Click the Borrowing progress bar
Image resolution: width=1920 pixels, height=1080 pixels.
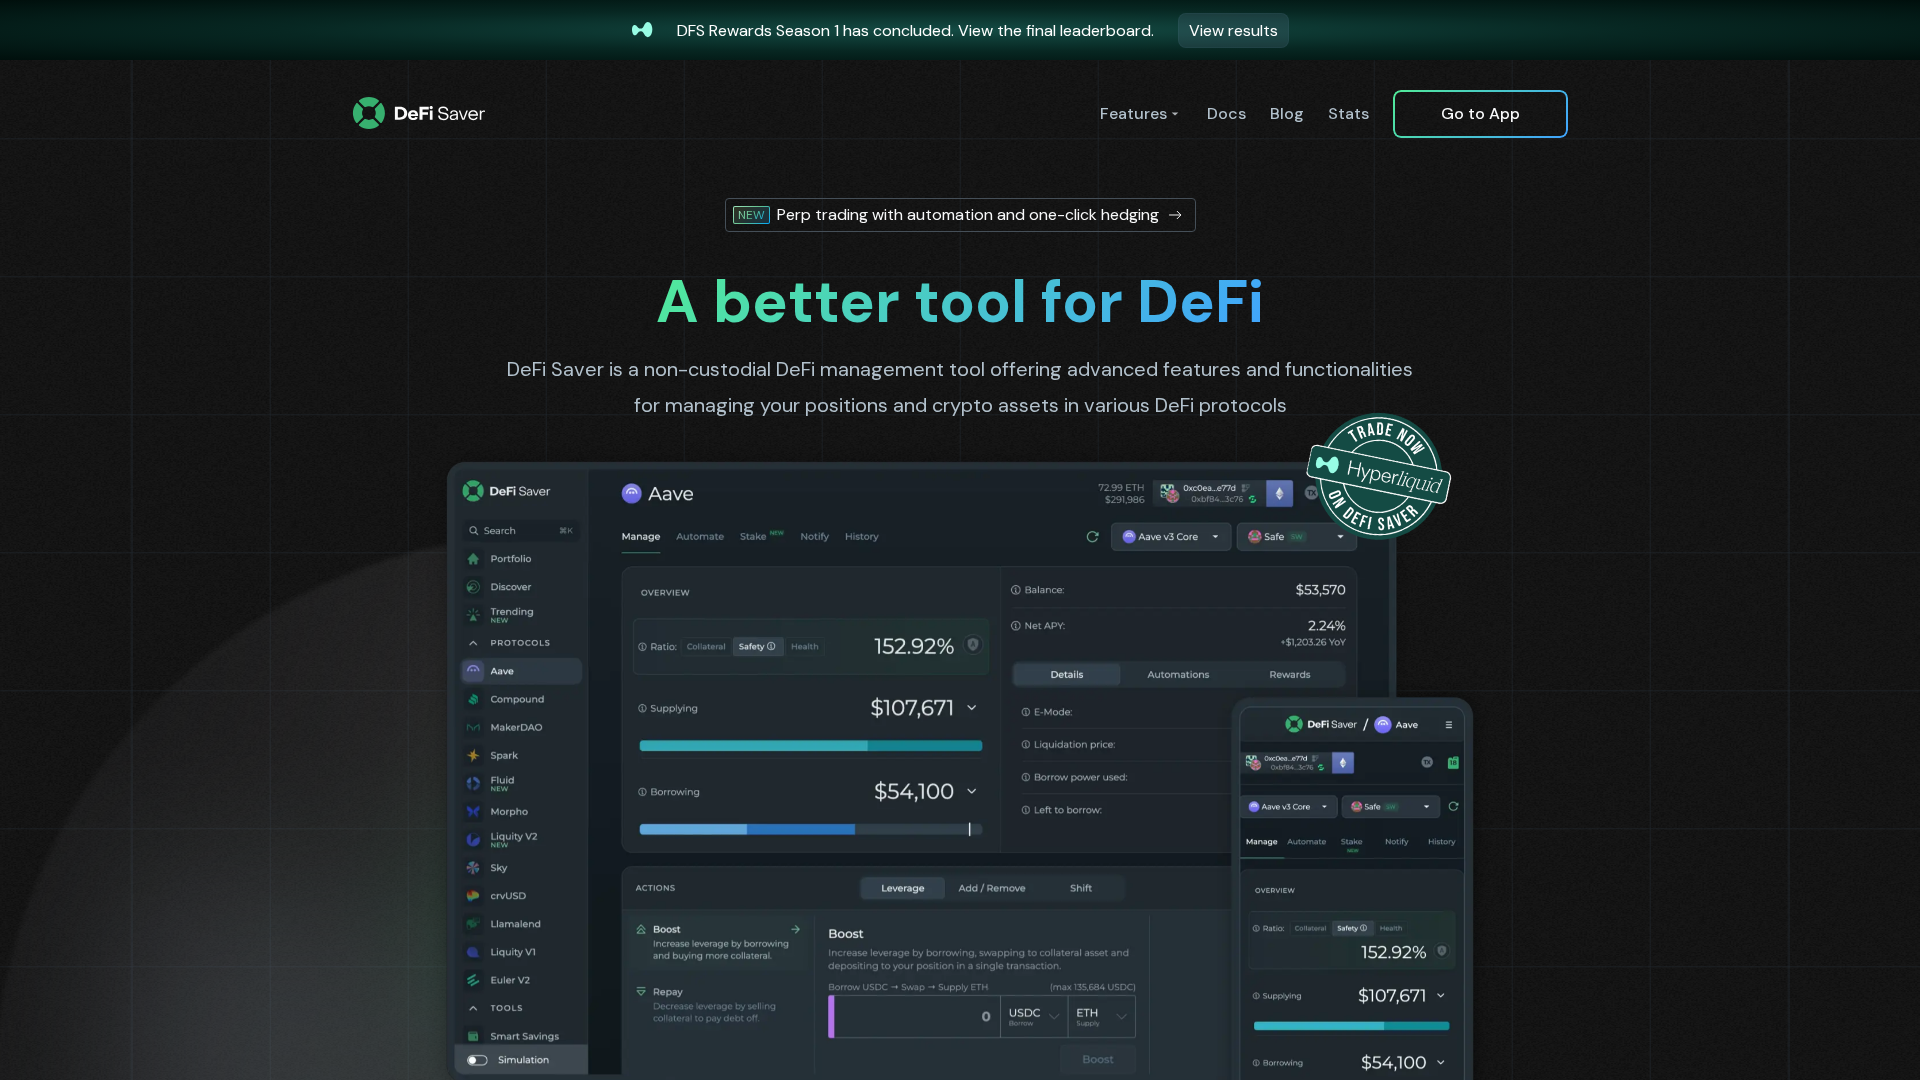point(811,829)
